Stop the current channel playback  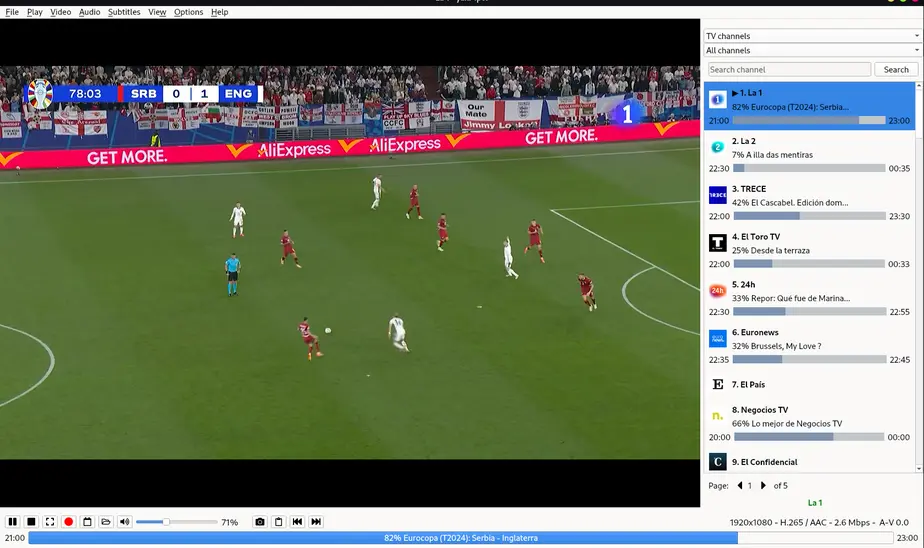coord(31,522)
